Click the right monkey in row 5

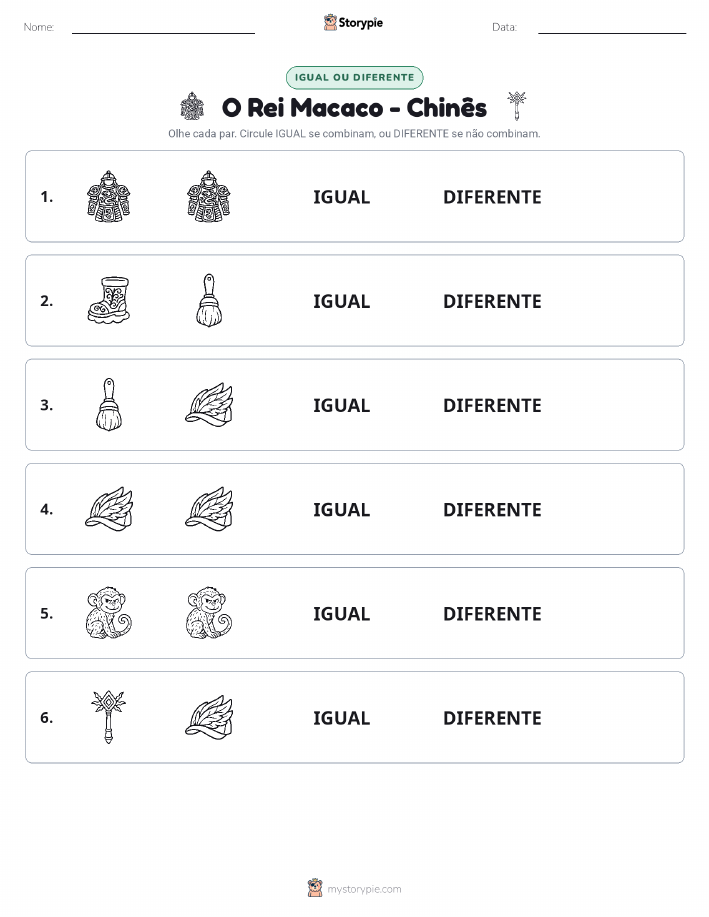click(x=209, y=613)
